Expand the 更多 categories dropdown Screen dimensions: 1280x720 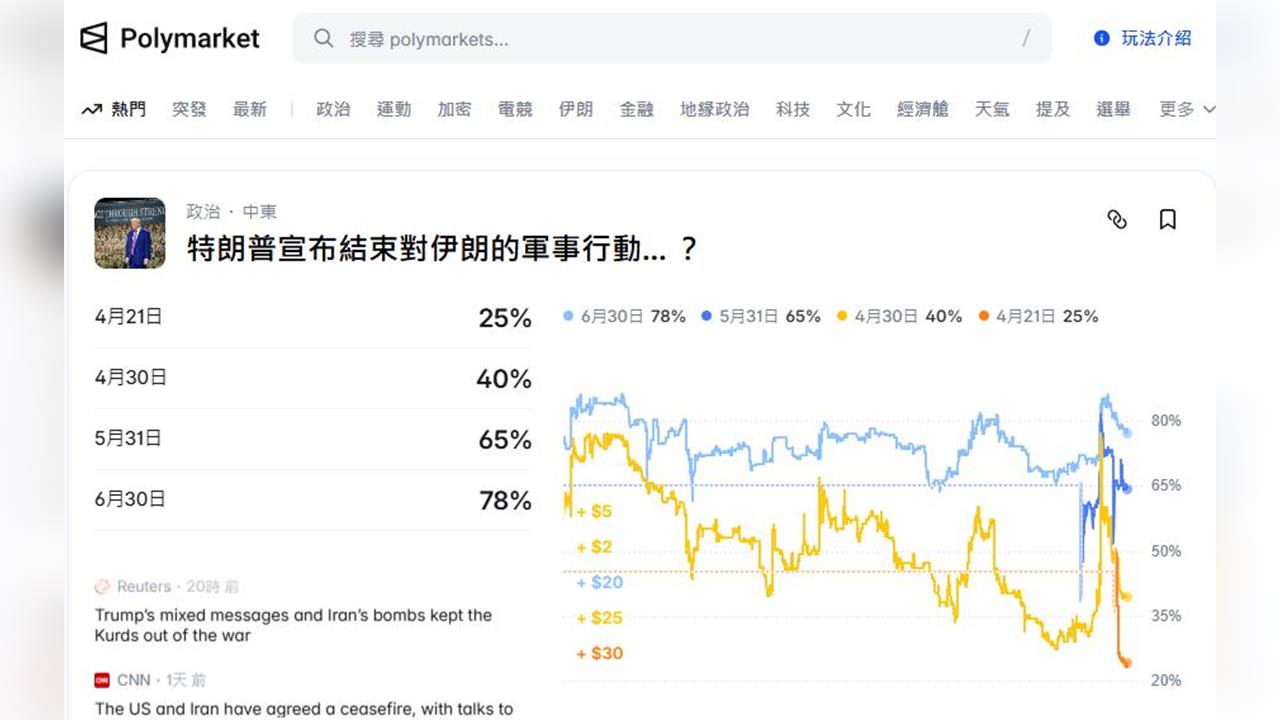(1186, 110)
